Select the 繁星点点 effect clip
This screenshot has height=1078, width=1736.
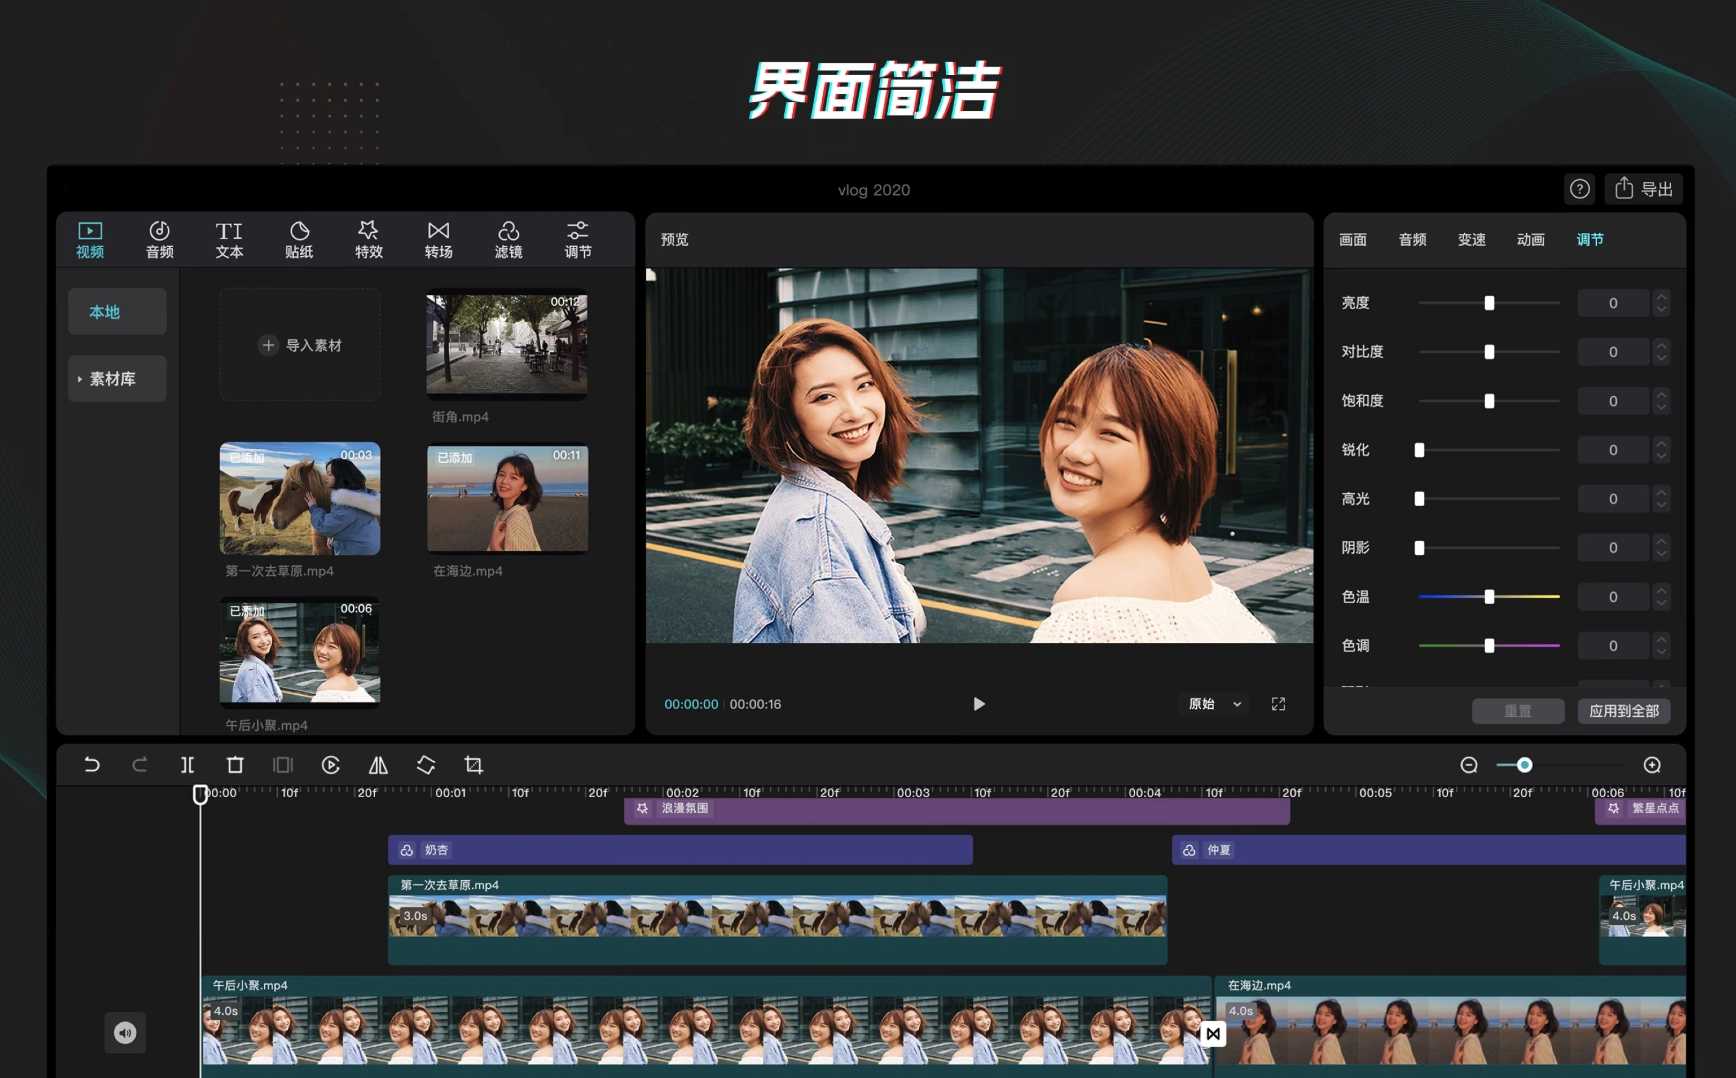[1640, 809]
